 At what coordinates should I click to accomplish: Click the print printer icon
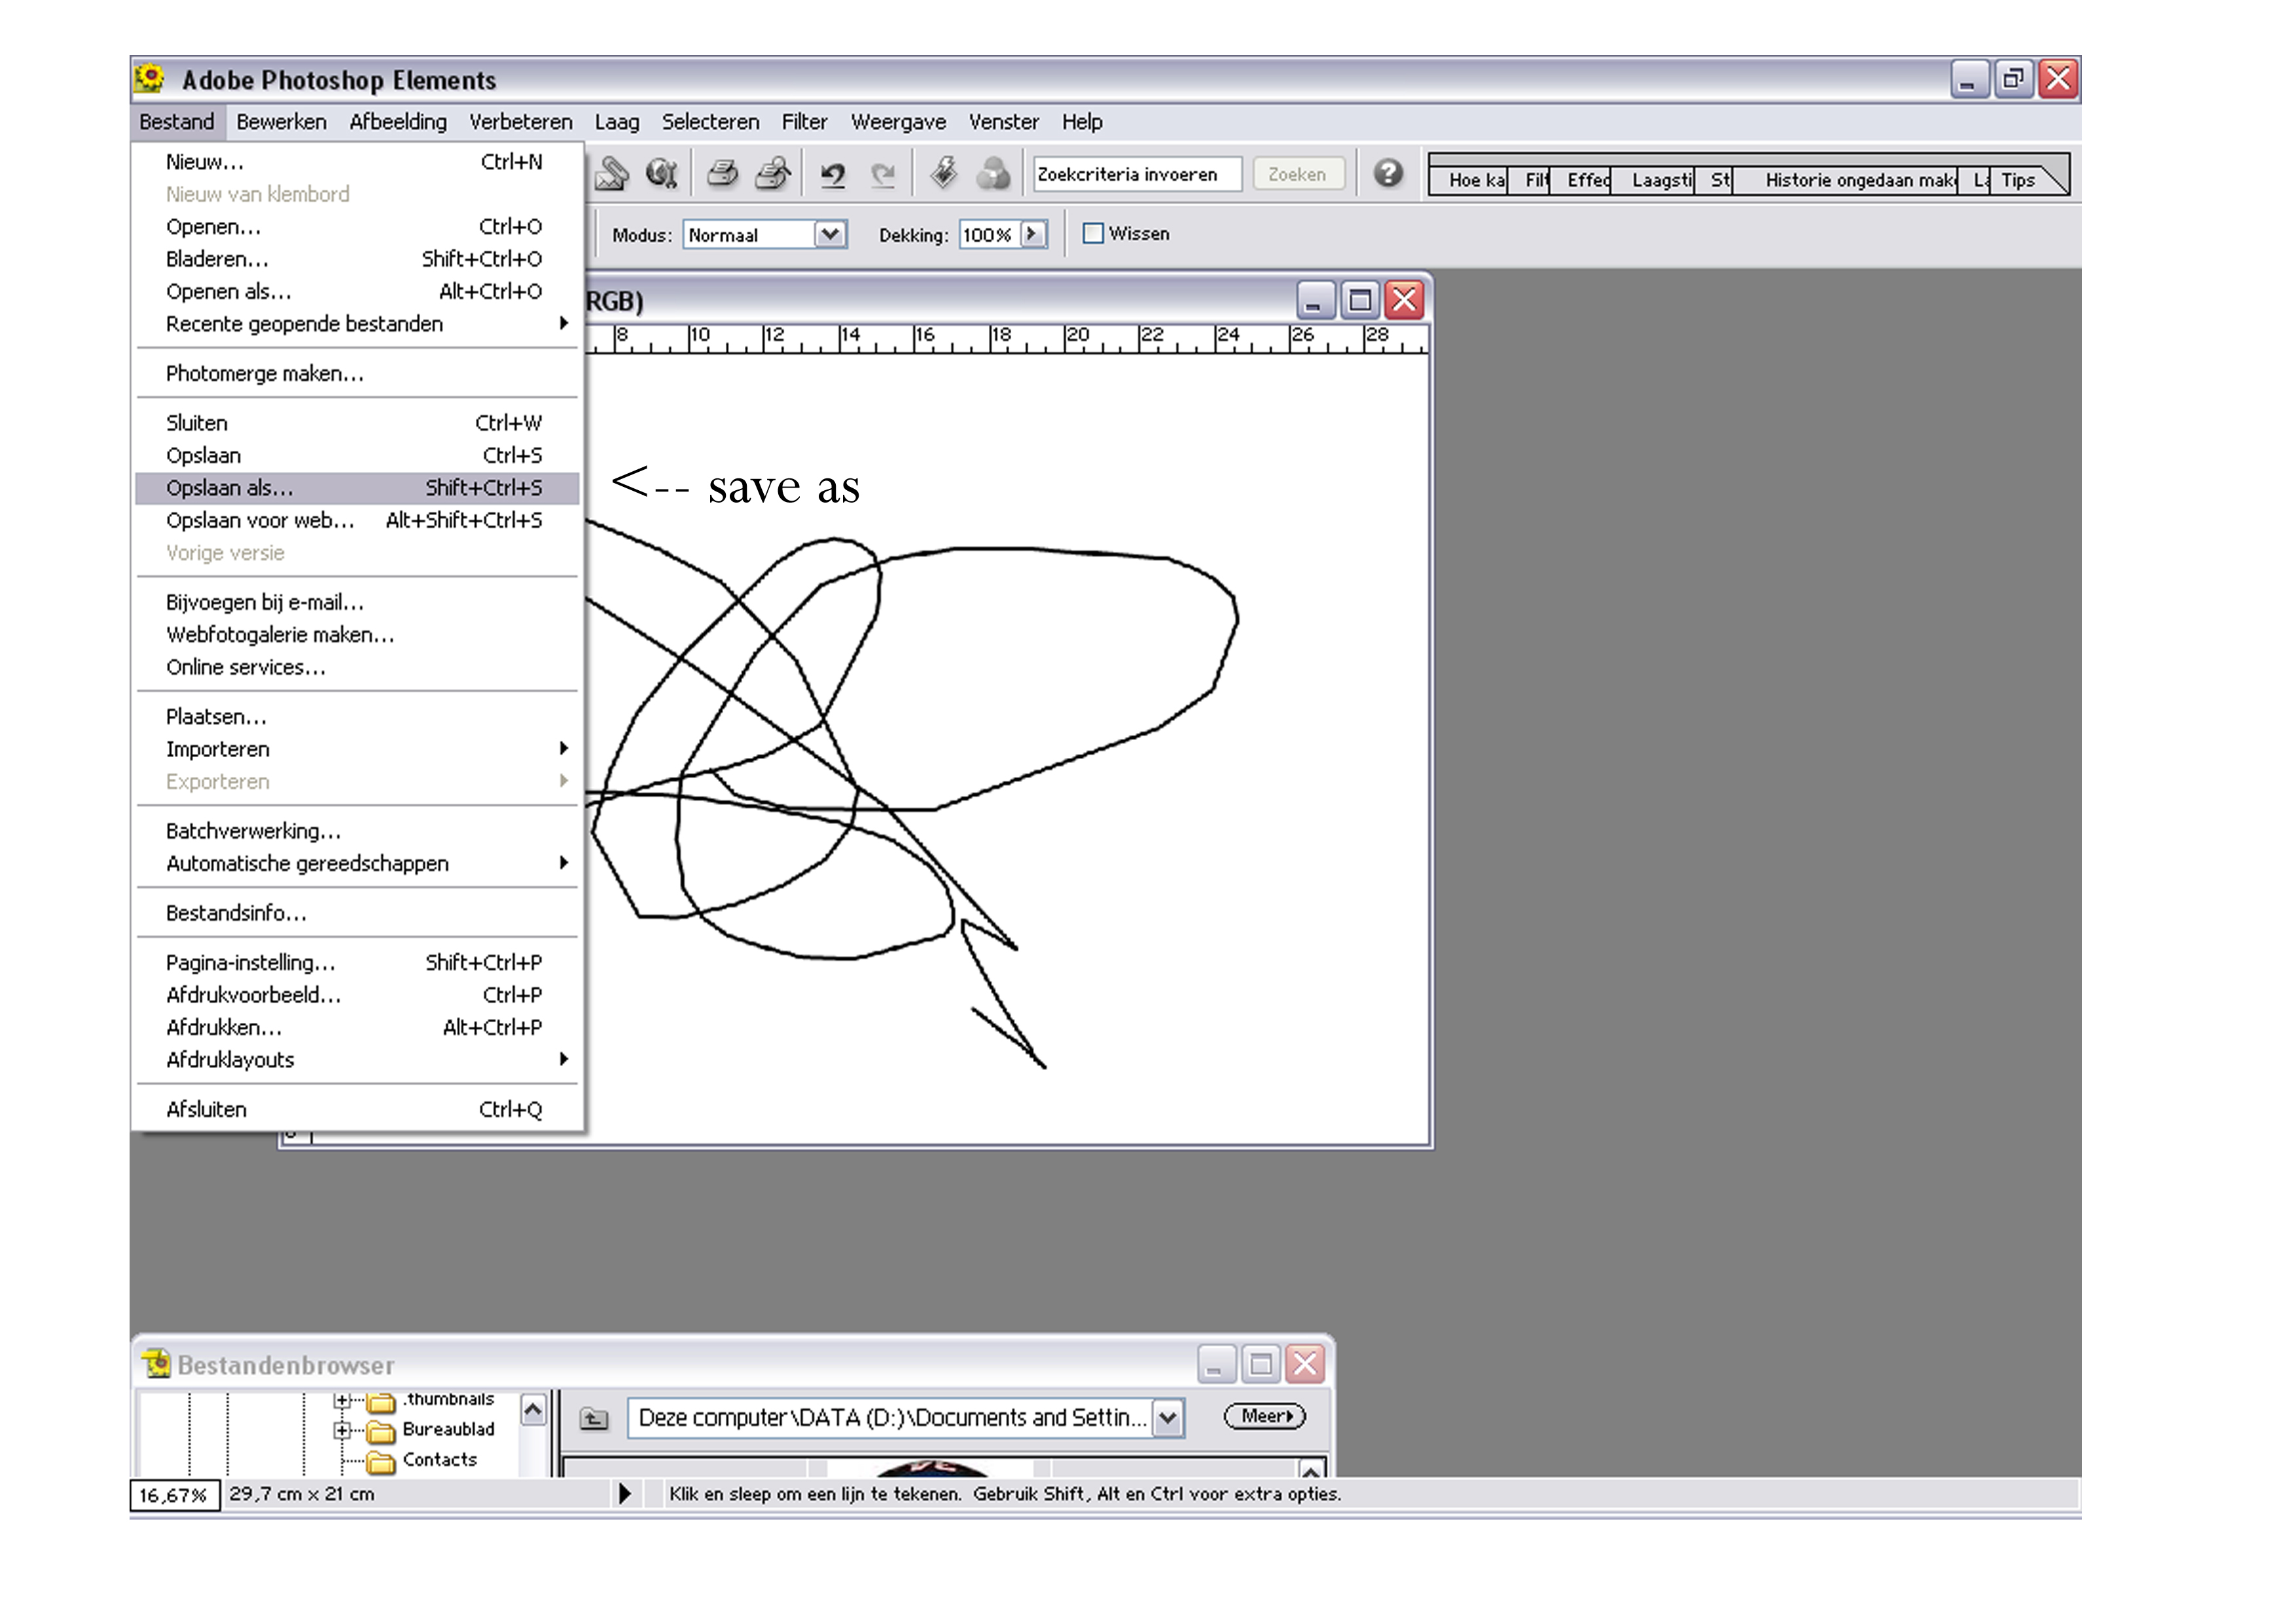(722, 175)
